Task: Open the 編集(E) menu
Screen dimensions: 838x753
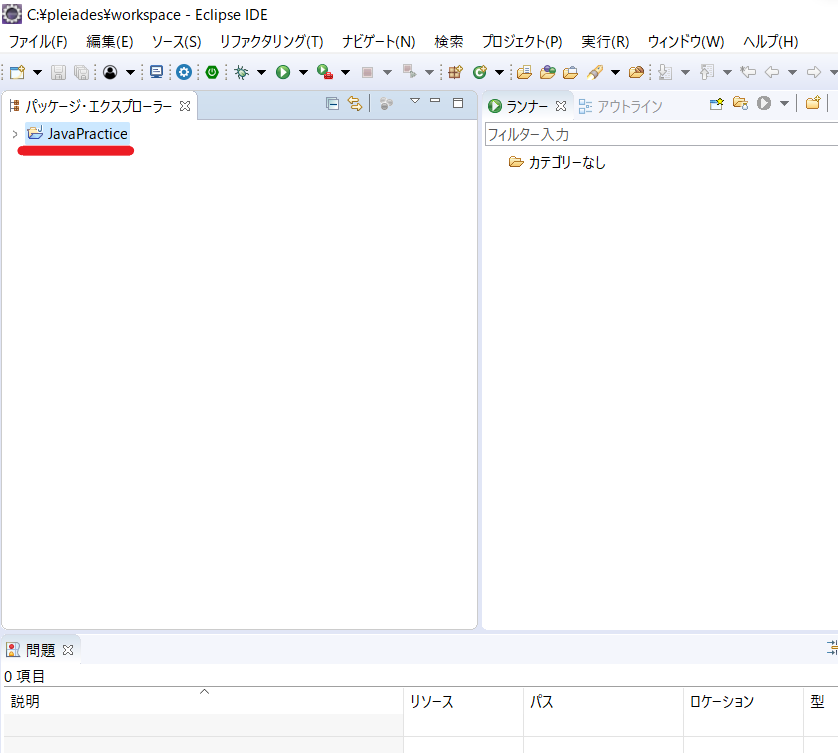Action: pos(110,42)
